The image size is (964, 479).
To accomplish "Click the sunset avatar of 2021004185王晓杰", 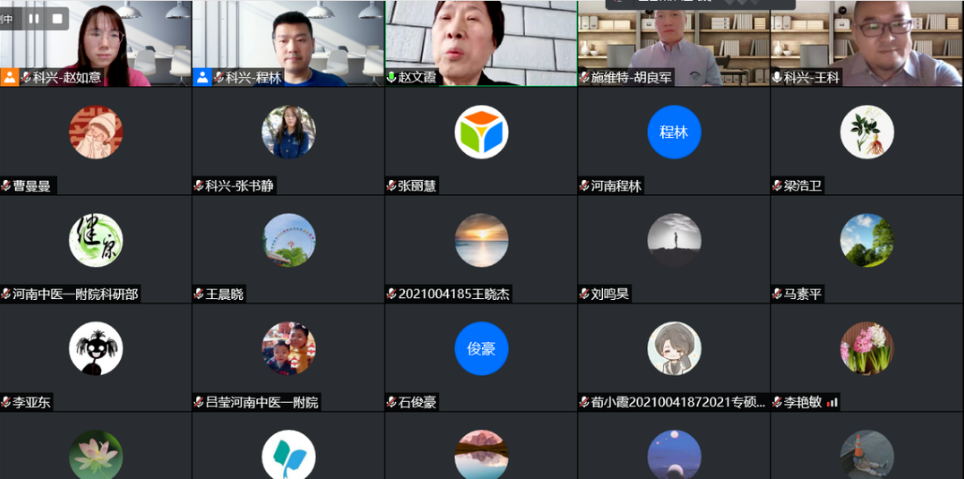I will (481, 240).
